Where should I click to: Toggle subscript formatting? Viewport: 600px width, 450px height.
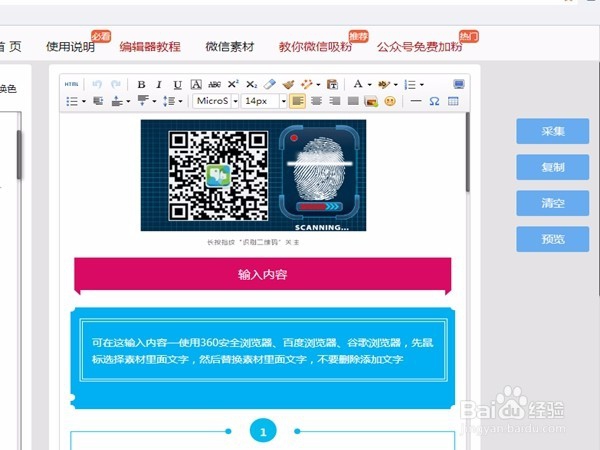coord(251,85)
